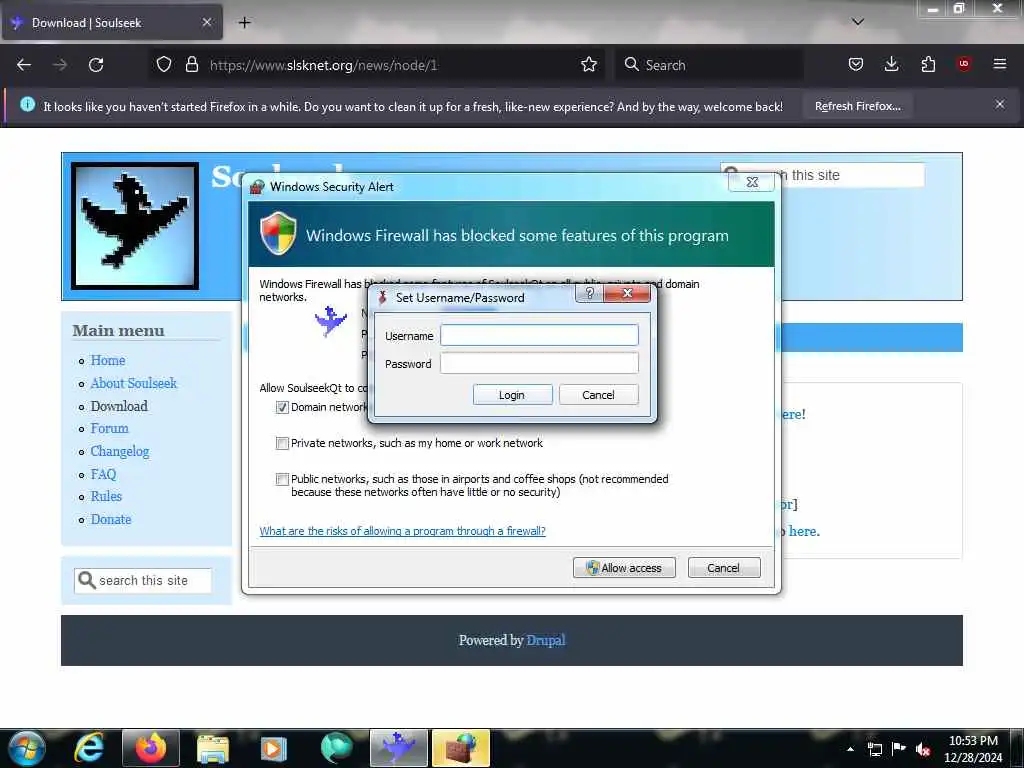Screen dimensions: 1024x768
Task: Open the clock showing 10:53 PM
Action: [972, 749]
